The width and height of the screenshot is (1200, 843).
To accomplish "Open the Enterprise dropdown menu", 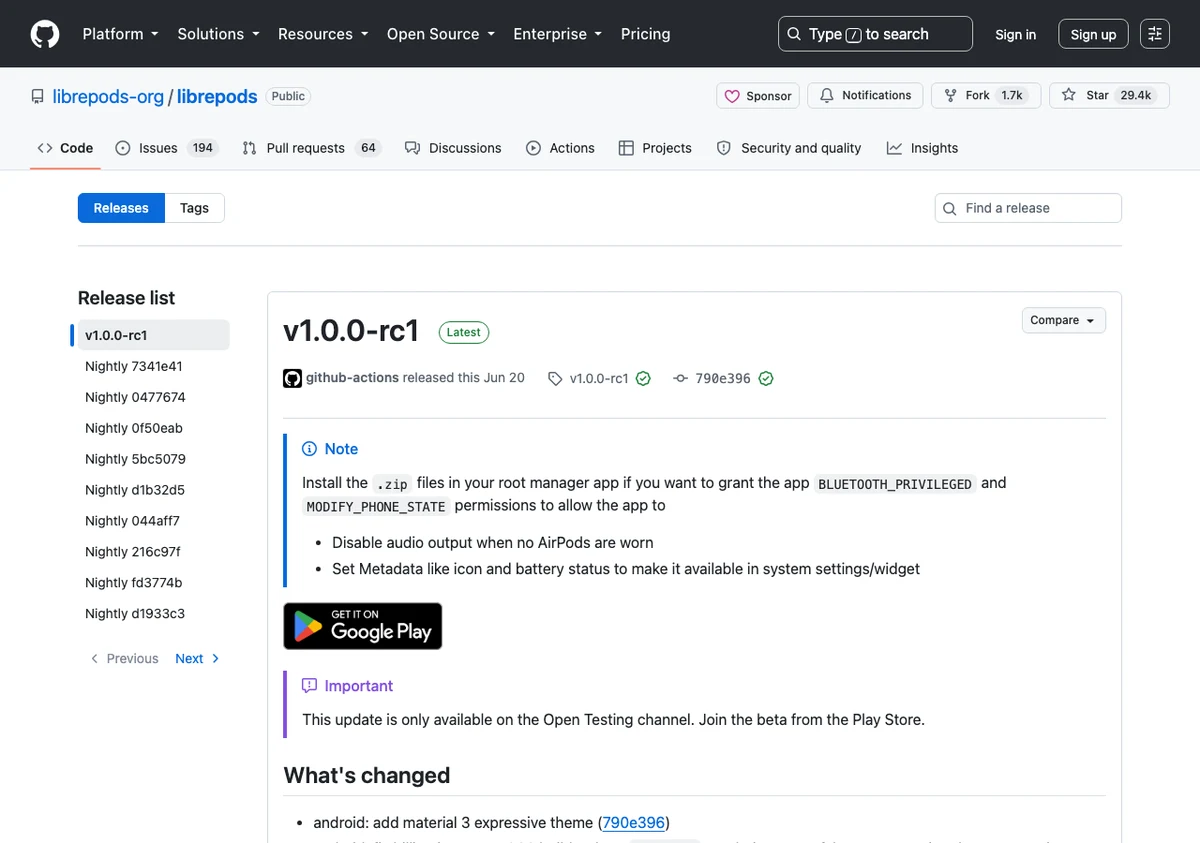I will [557, 34].
